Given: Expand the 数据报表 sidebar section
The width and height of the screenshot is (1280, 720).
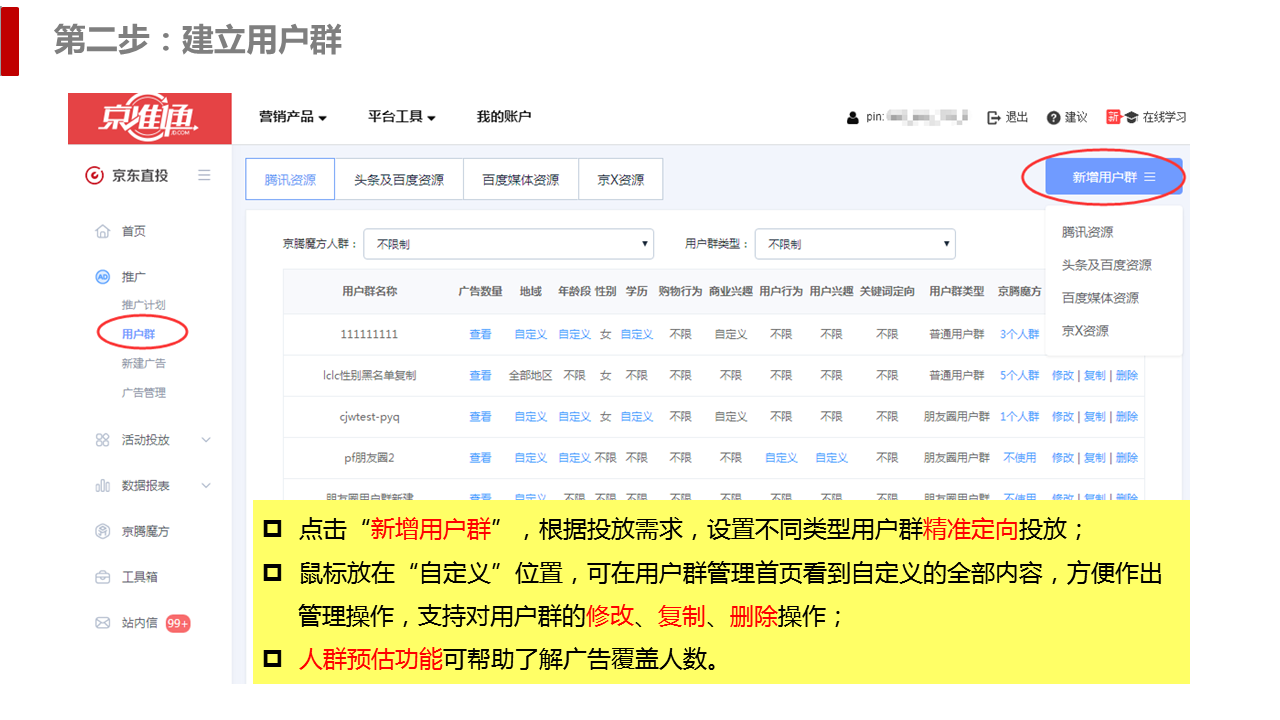Looking at the screenshot, I should click(x=206, y=486).
